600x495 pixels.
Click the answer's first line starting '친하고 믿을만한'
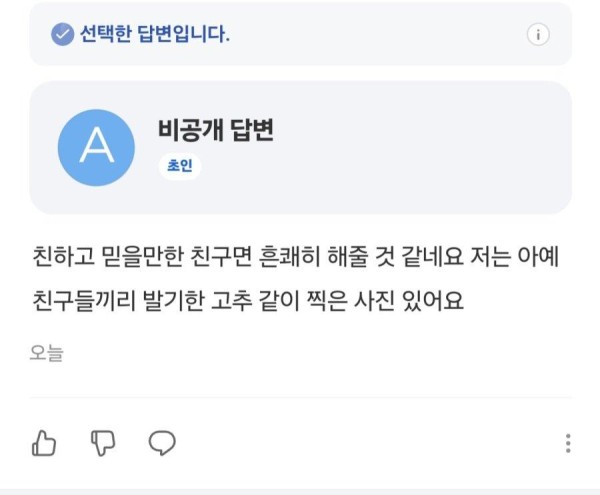click(296, 256)
